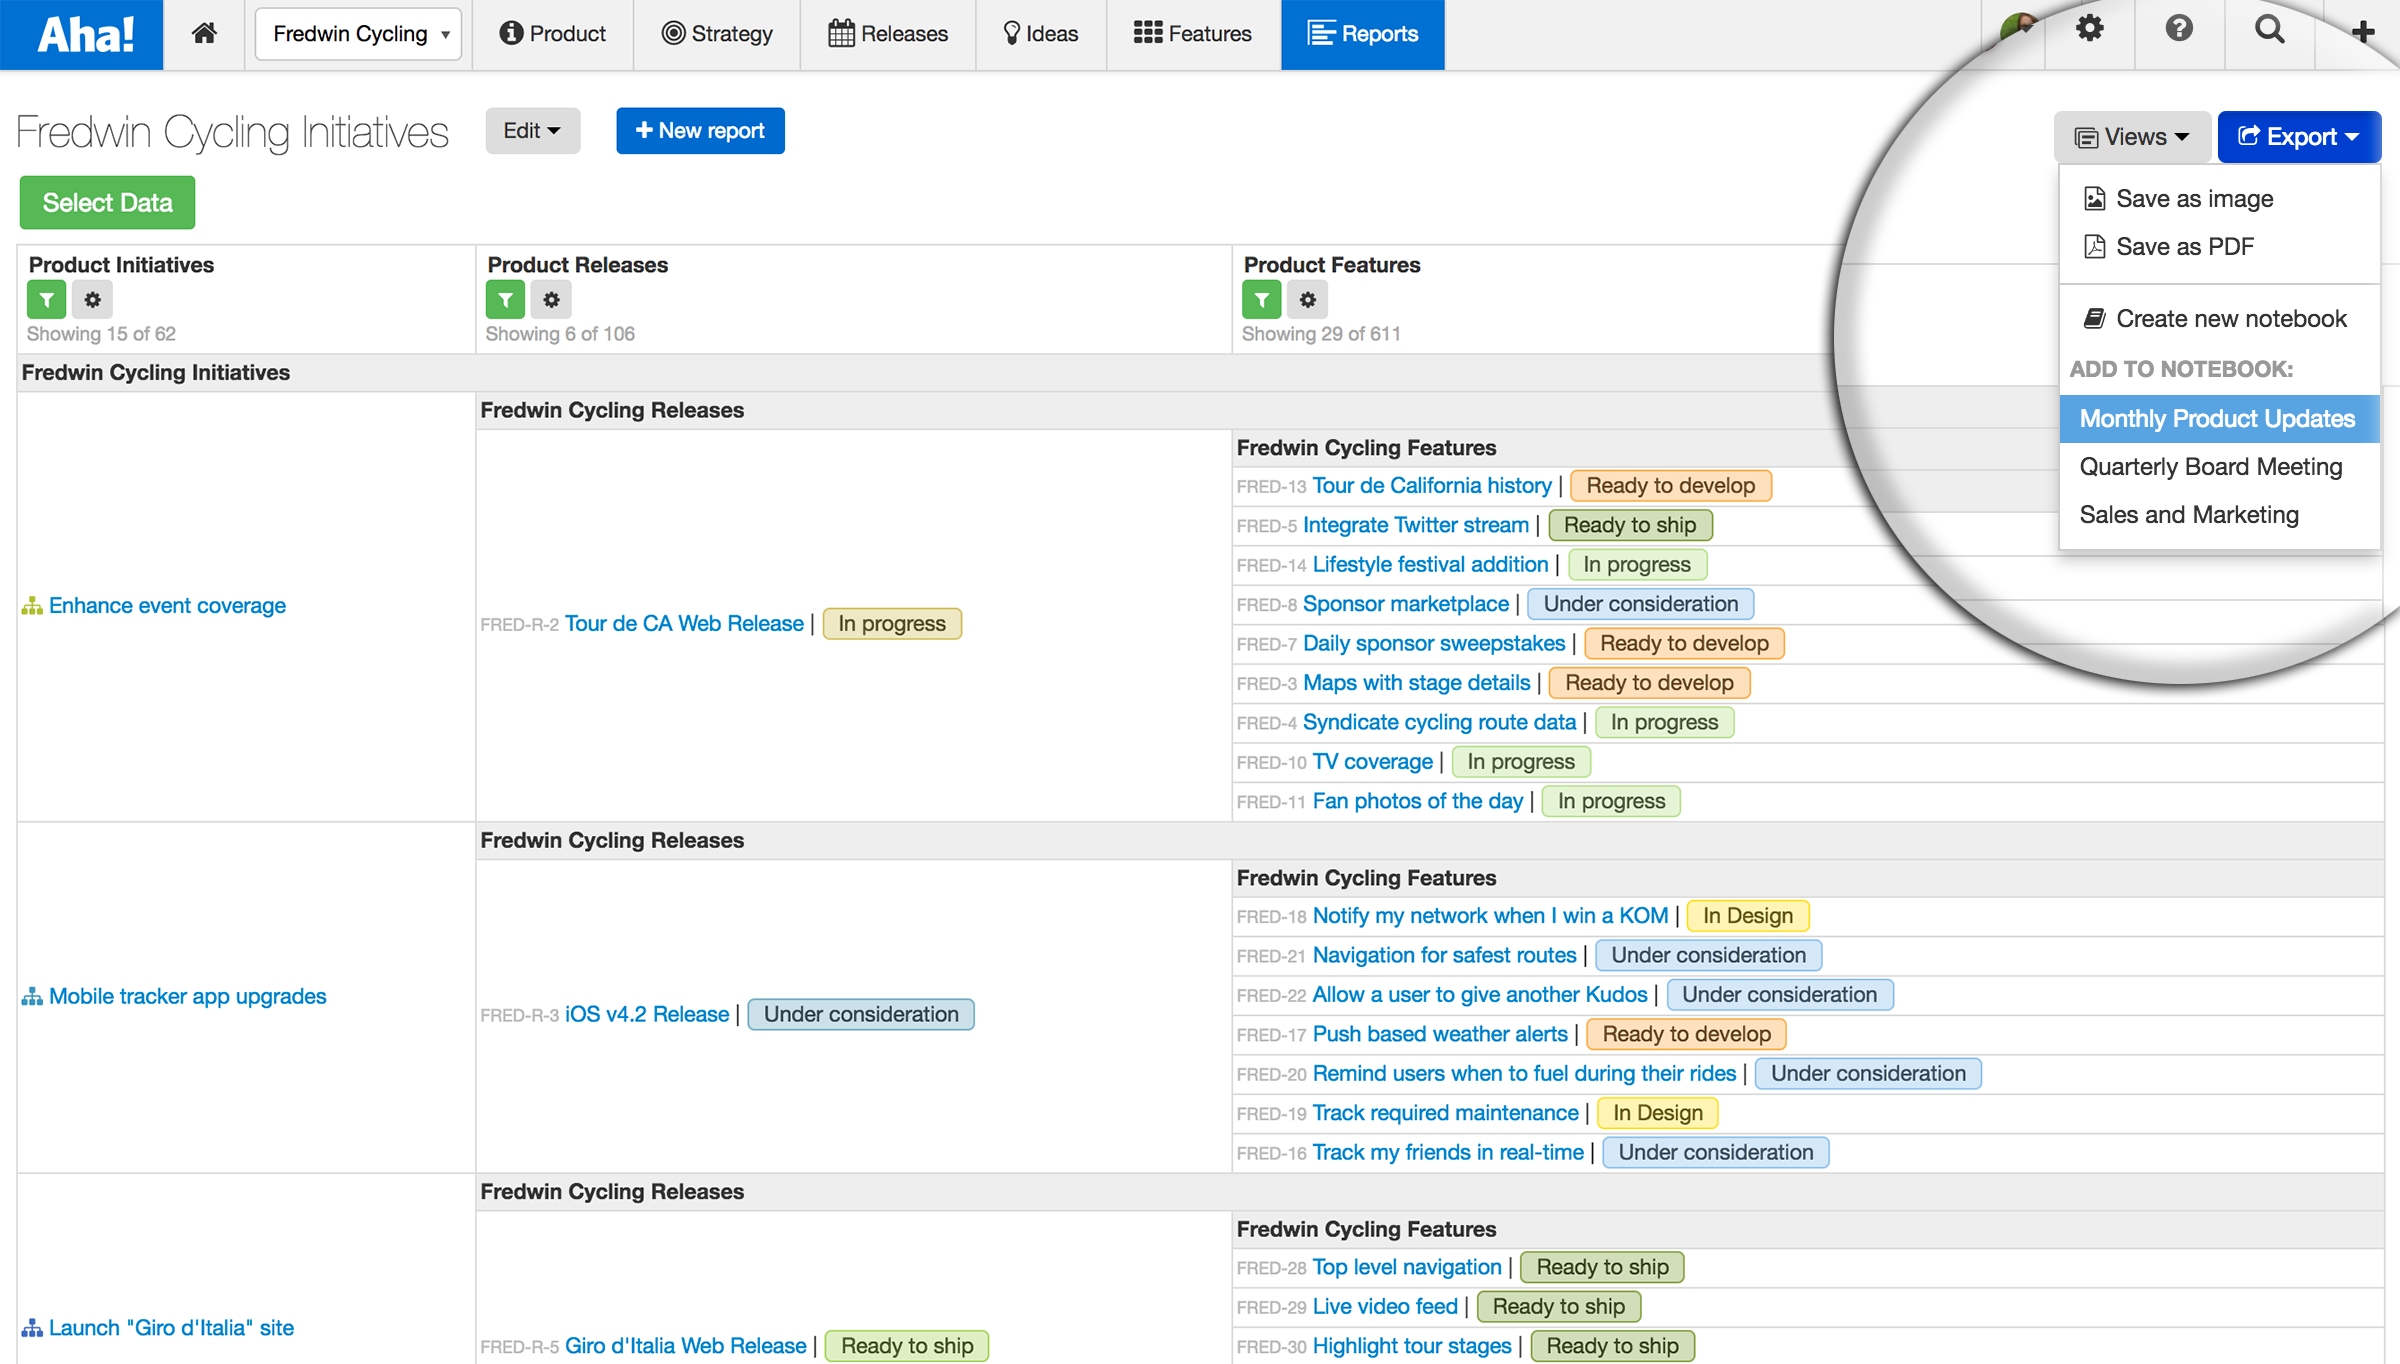The height and width of the screenshot is (1364, 2400).
Task: Open the user avatar menu
Action: click(2018, 28)
